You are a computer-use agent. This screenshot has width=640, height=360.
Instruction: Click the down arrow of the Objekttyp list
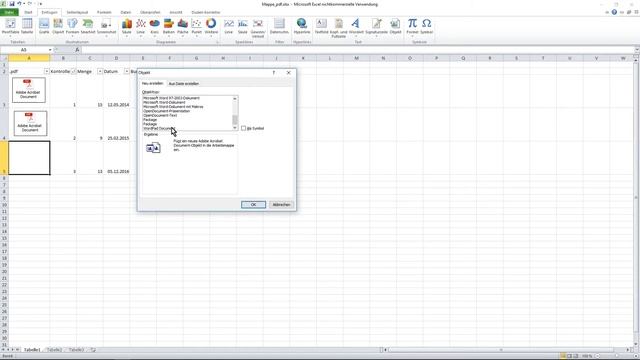[x=235, y=128]
